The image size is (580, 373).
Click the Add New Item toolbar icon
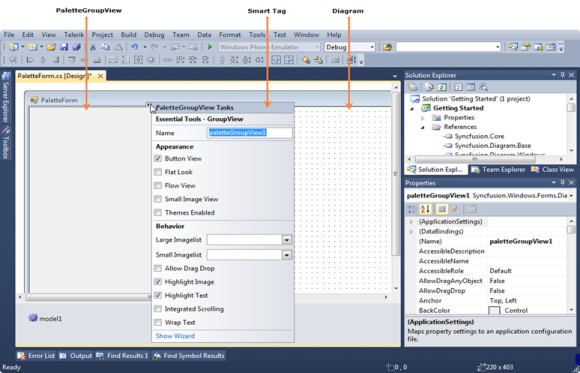point(33,47)
